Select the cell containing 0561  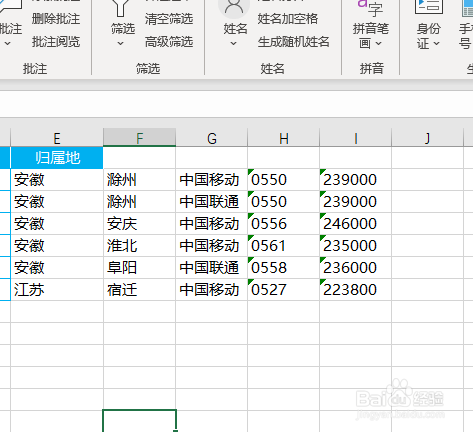[x=284, y=246]
